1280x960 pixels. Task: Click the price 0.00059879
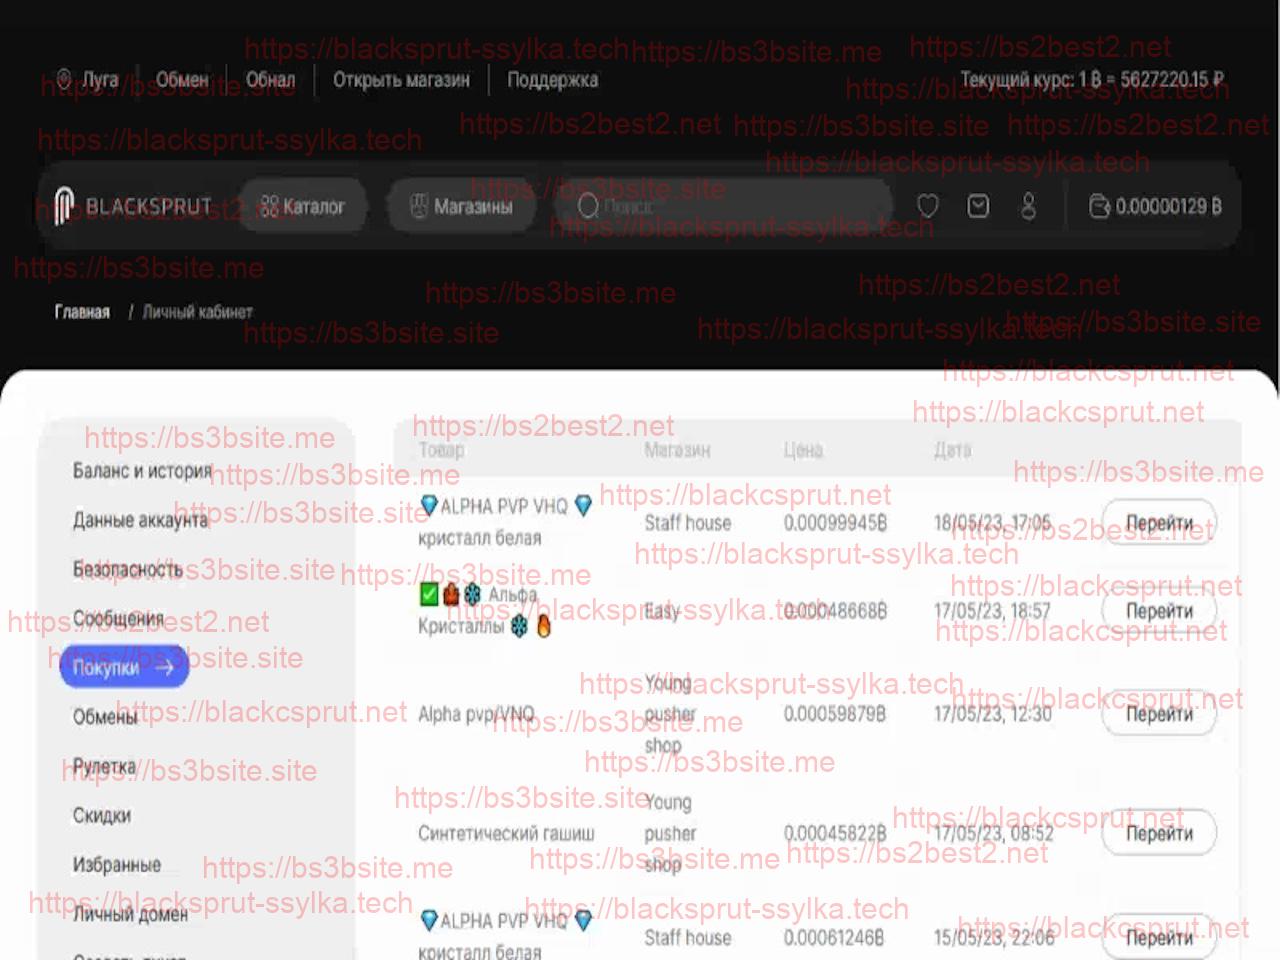tap(835, 714)
